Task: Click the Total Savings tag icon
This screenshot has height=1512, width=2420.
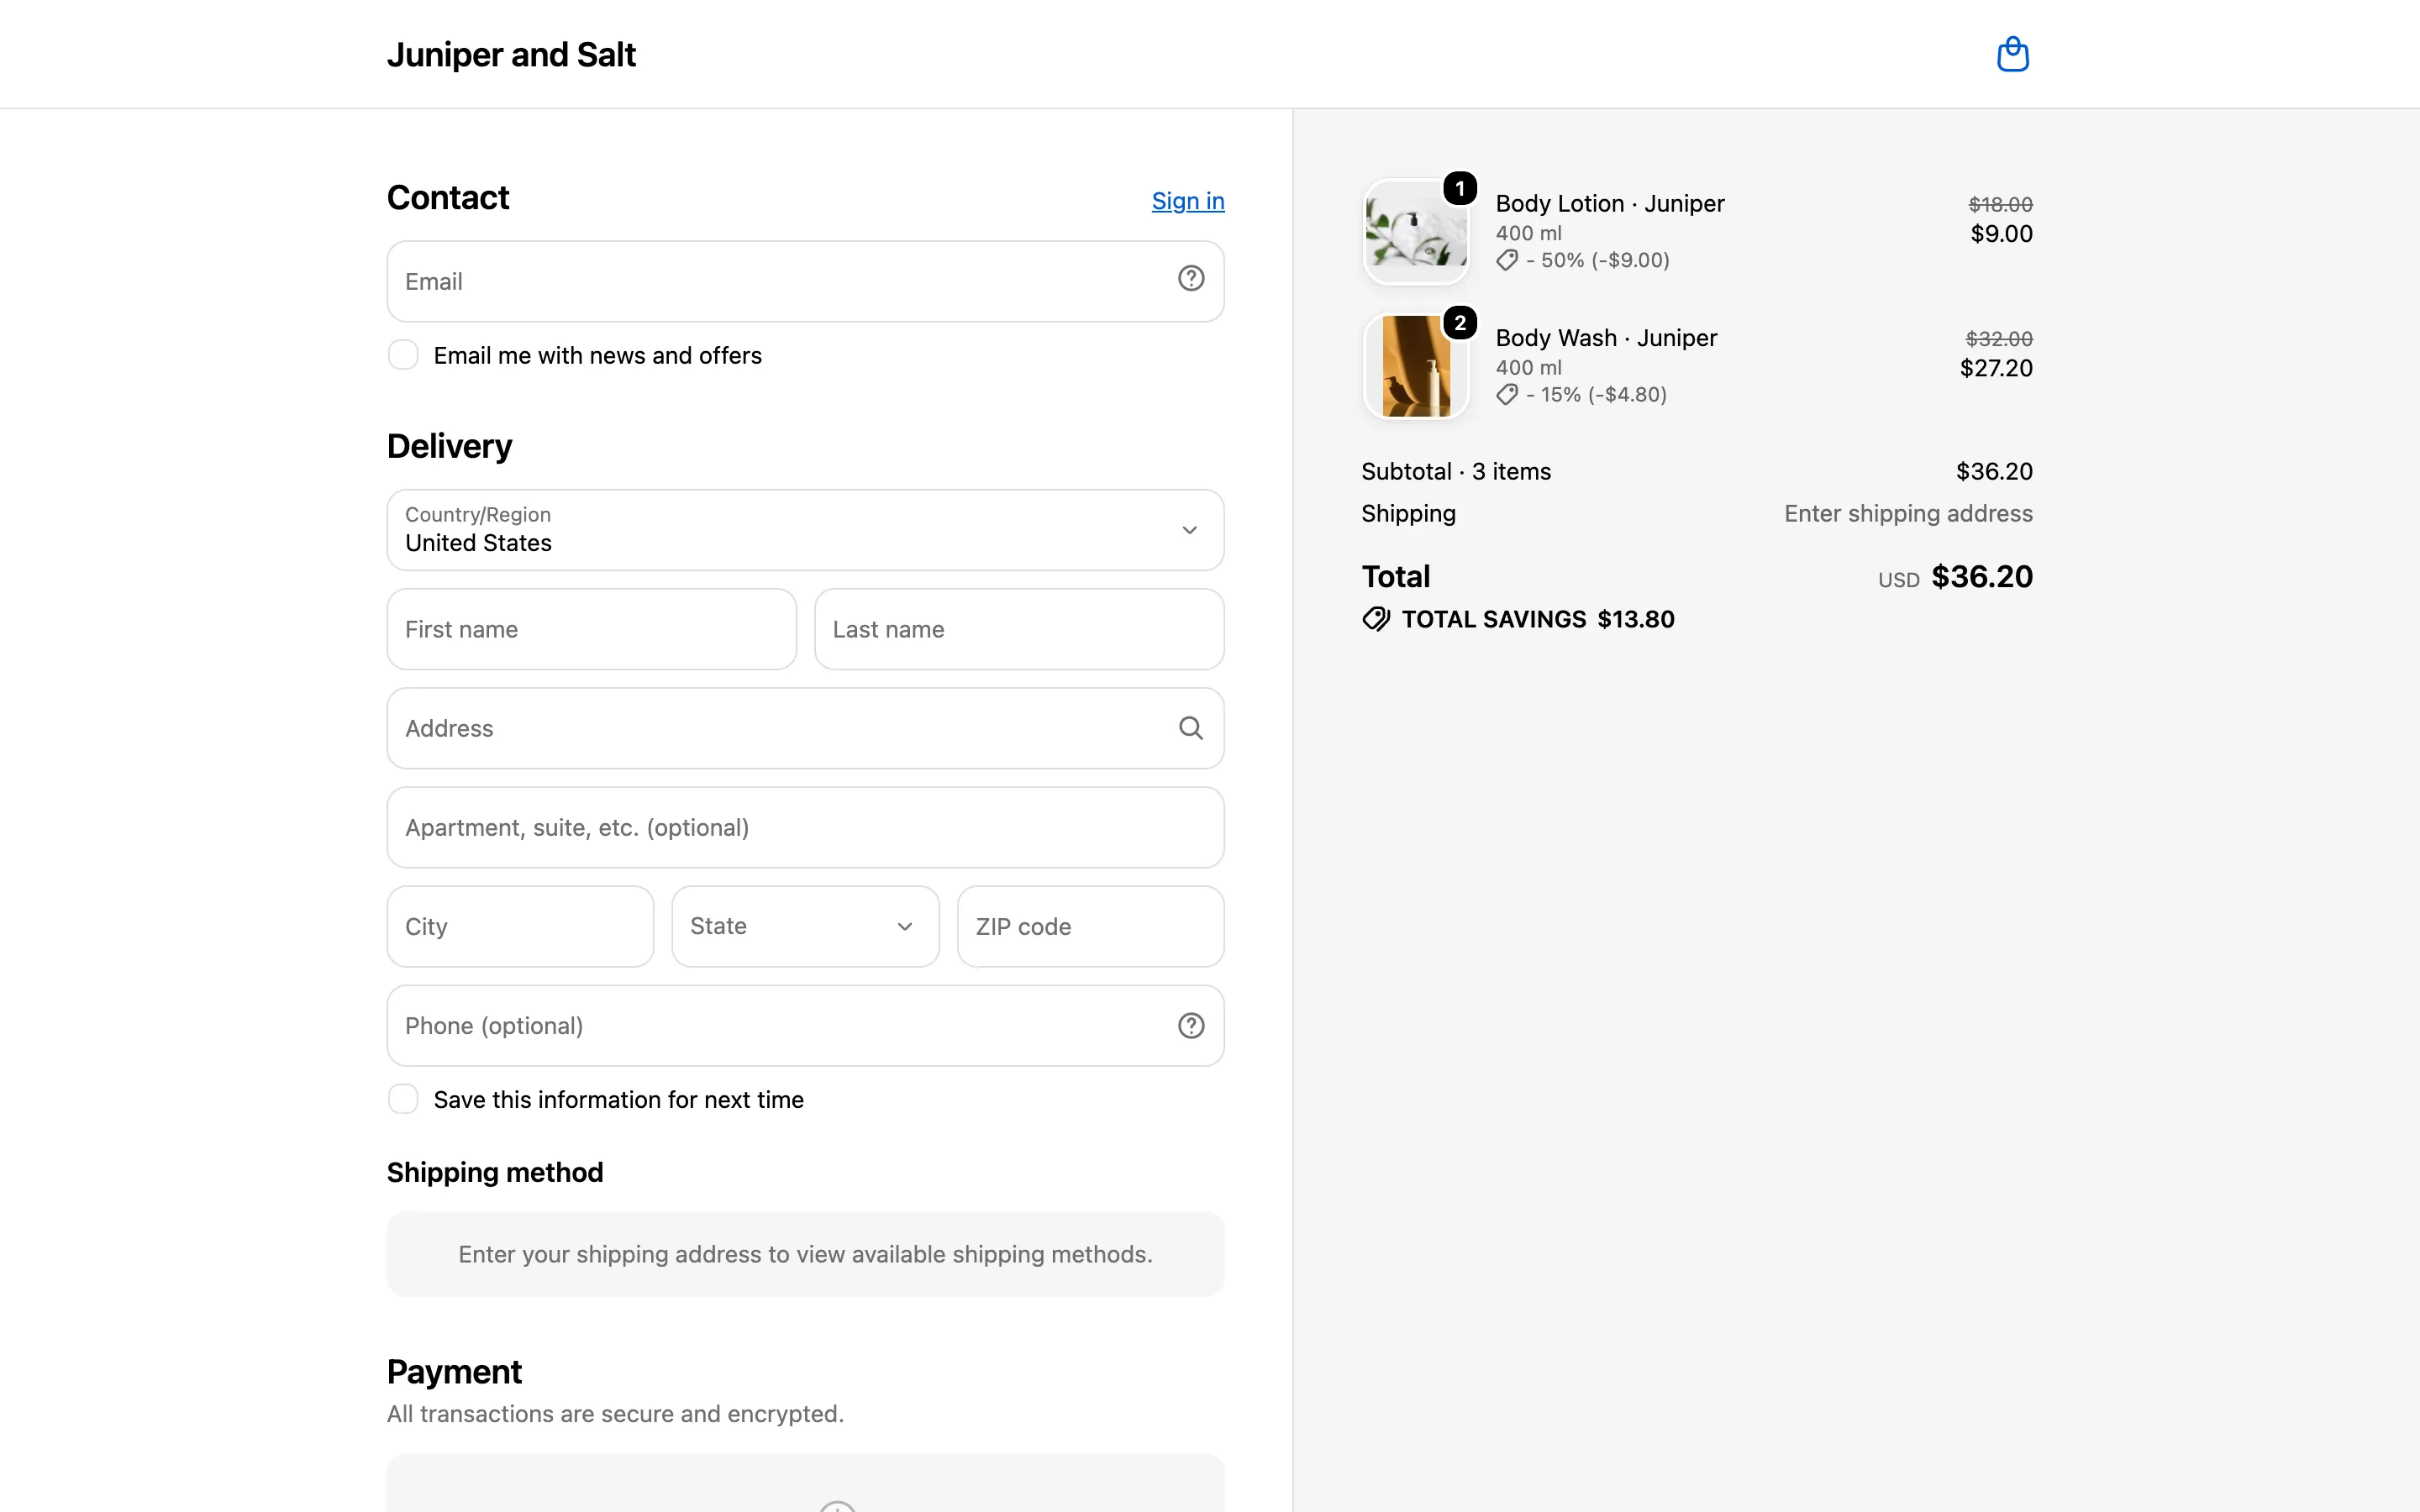Action: coord(1376,619)
